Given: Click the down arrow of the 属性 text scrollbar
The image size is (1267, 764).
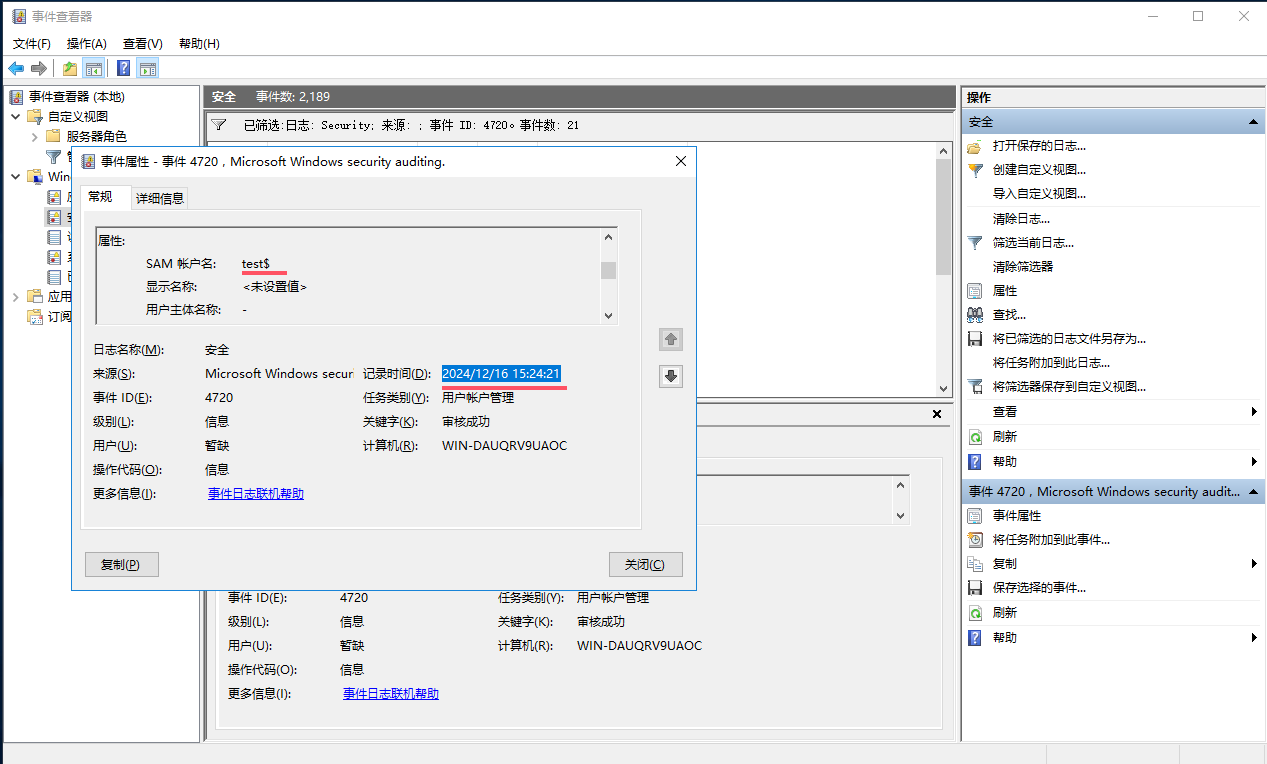Looking at the screenshot, I should tap(608, 315).
